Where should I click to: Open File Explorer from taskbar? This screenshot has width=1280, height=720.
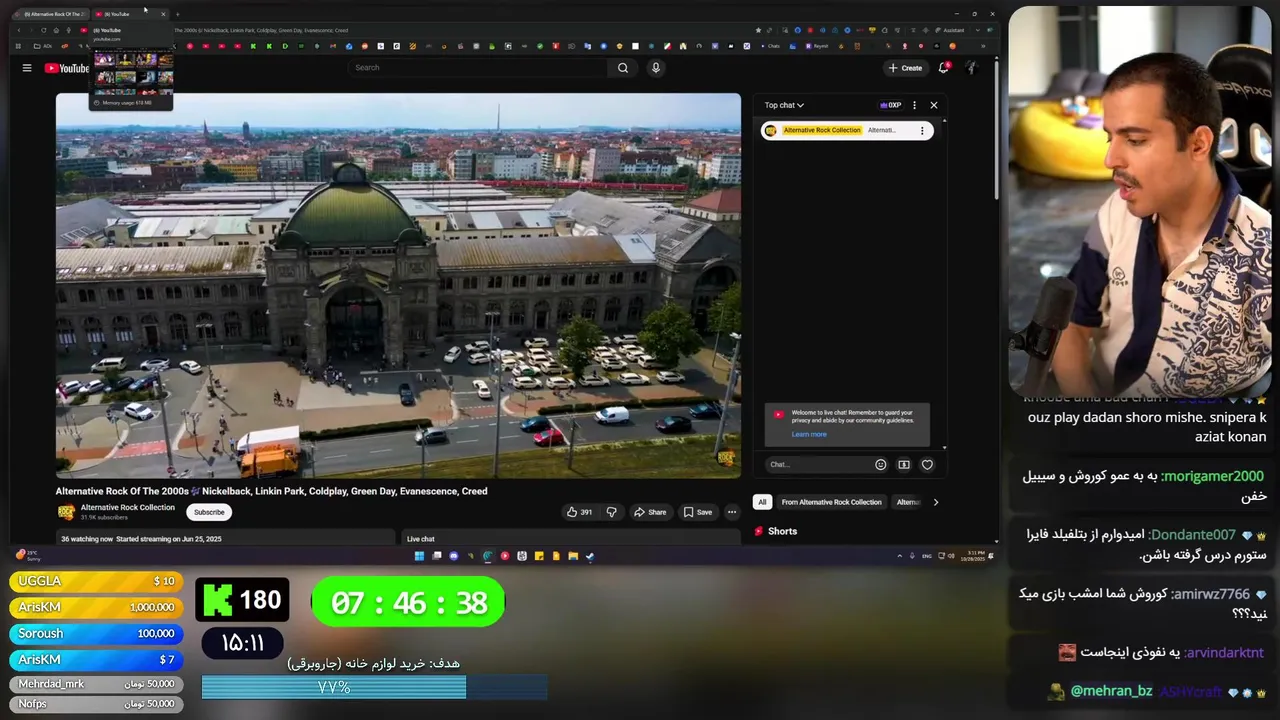573,556
